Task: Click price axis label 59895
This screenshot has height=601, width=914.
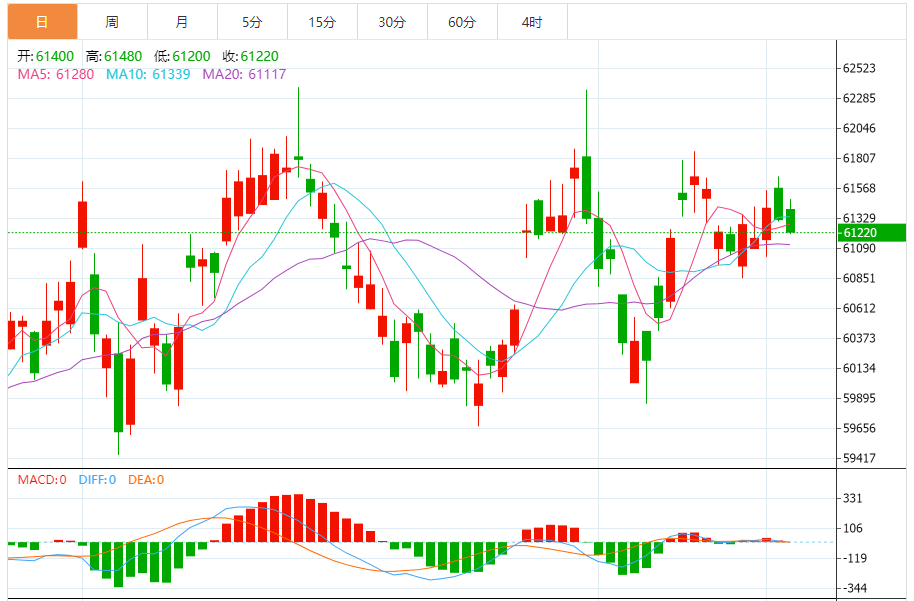Action: point(859,398)
